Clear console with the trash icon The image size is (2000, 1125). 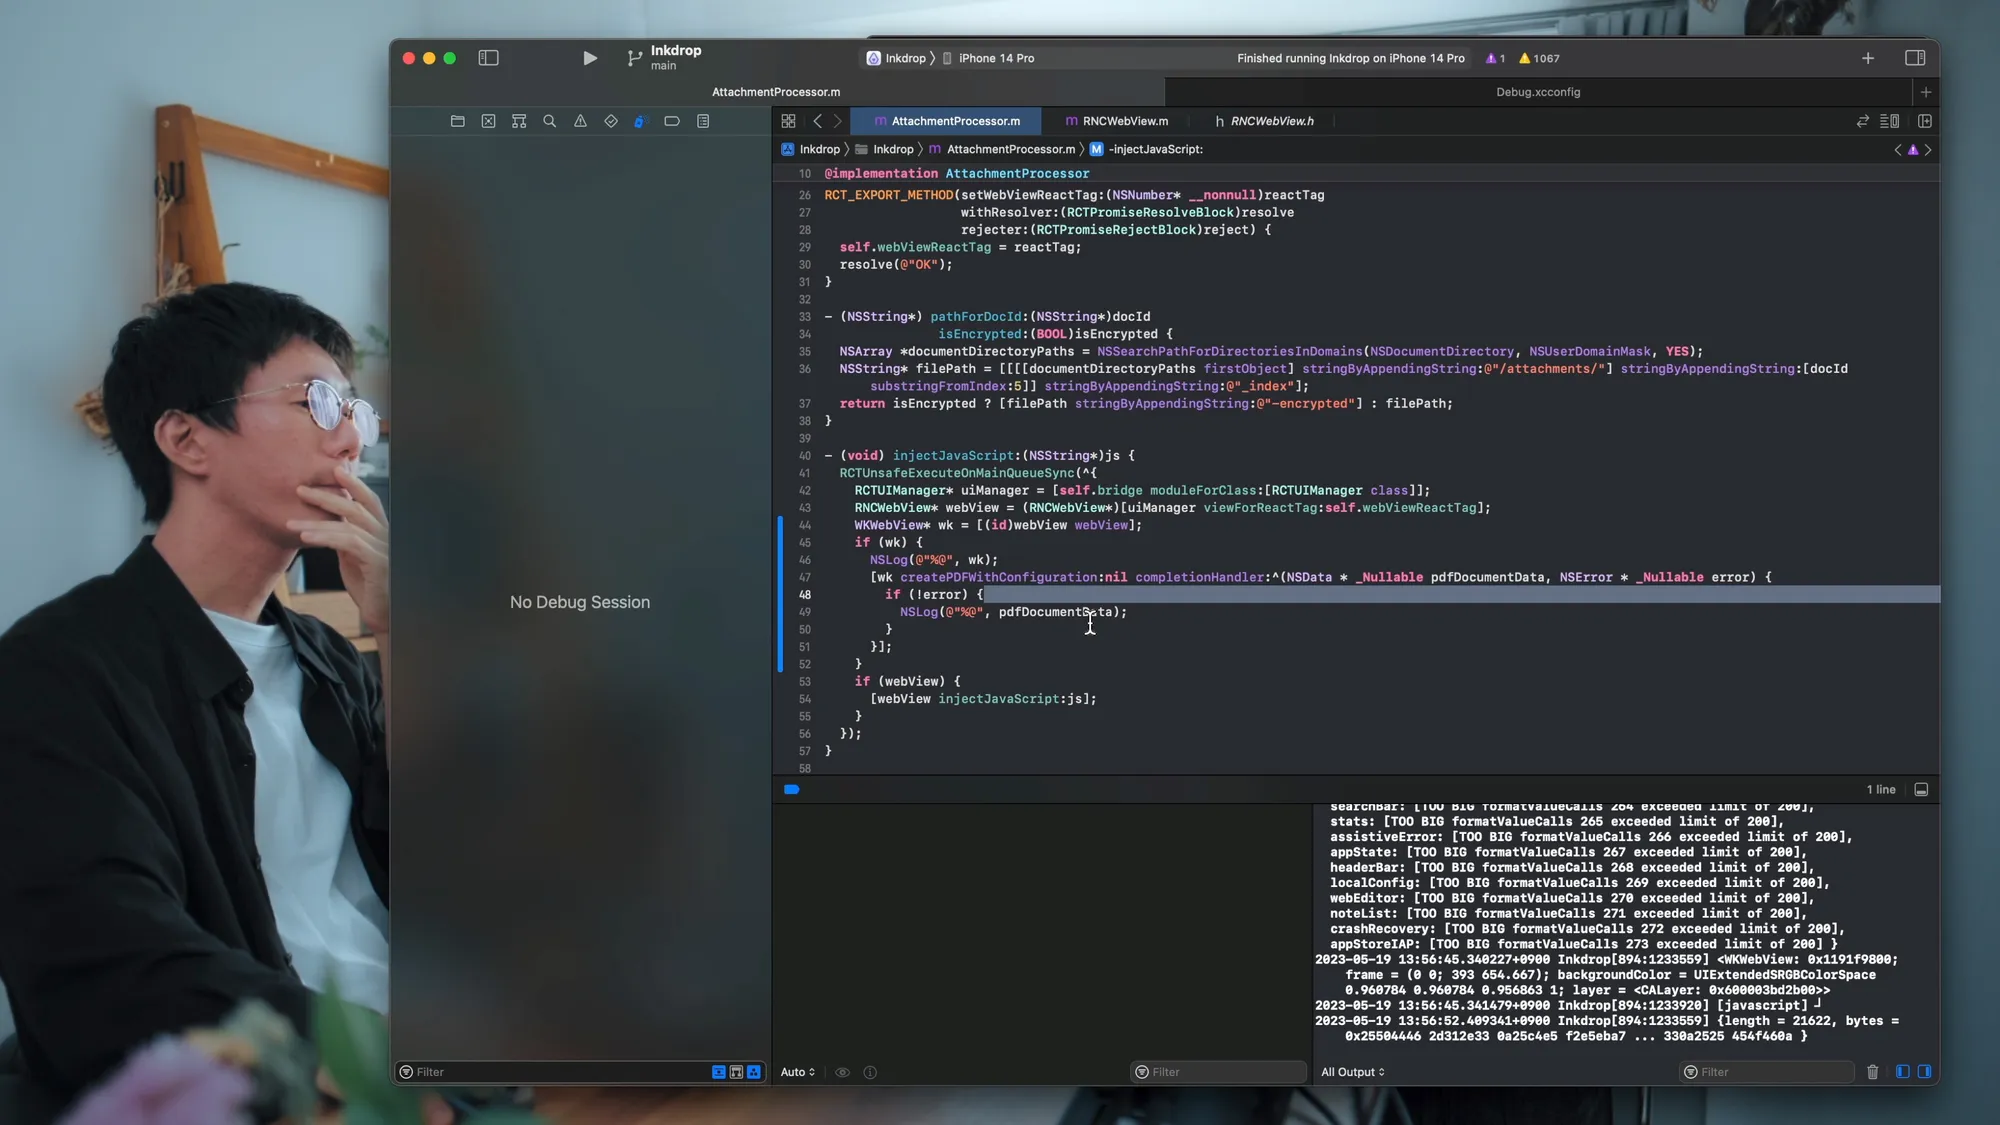coord(1872,1072)
